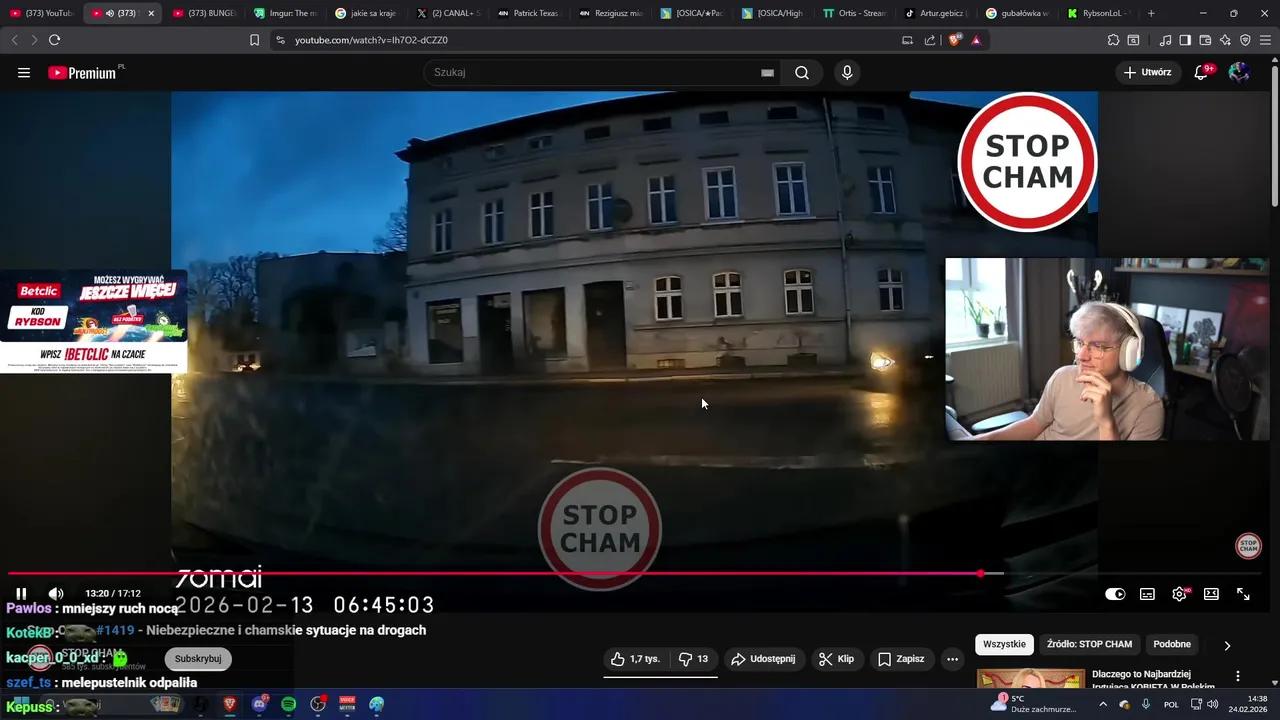1280x720 pixels.
Task: Go back with the browser back arrow
Action: (x=14, y=40)
